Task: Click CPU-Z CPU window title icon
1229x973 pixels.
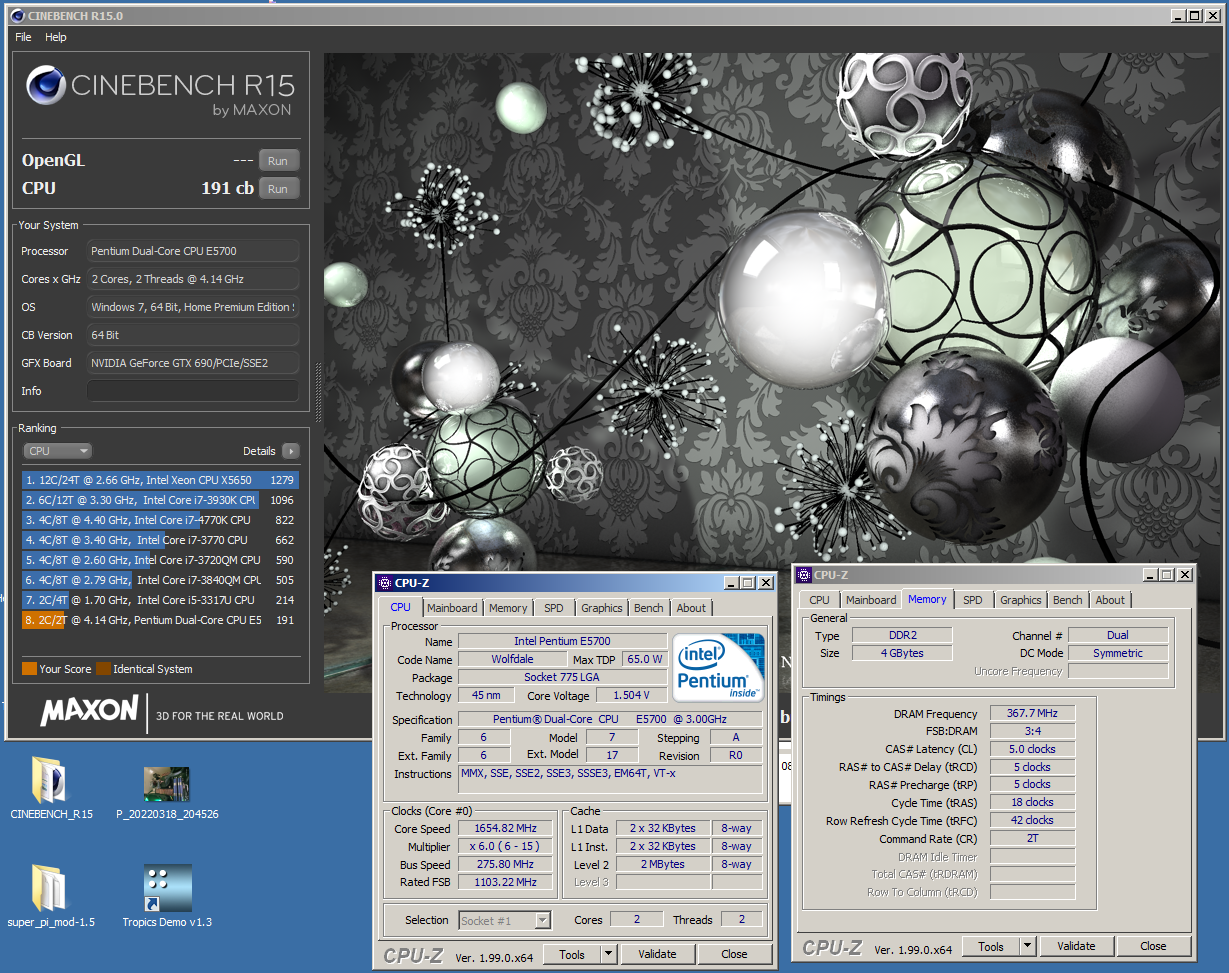Action: click(x=385, y=583)
